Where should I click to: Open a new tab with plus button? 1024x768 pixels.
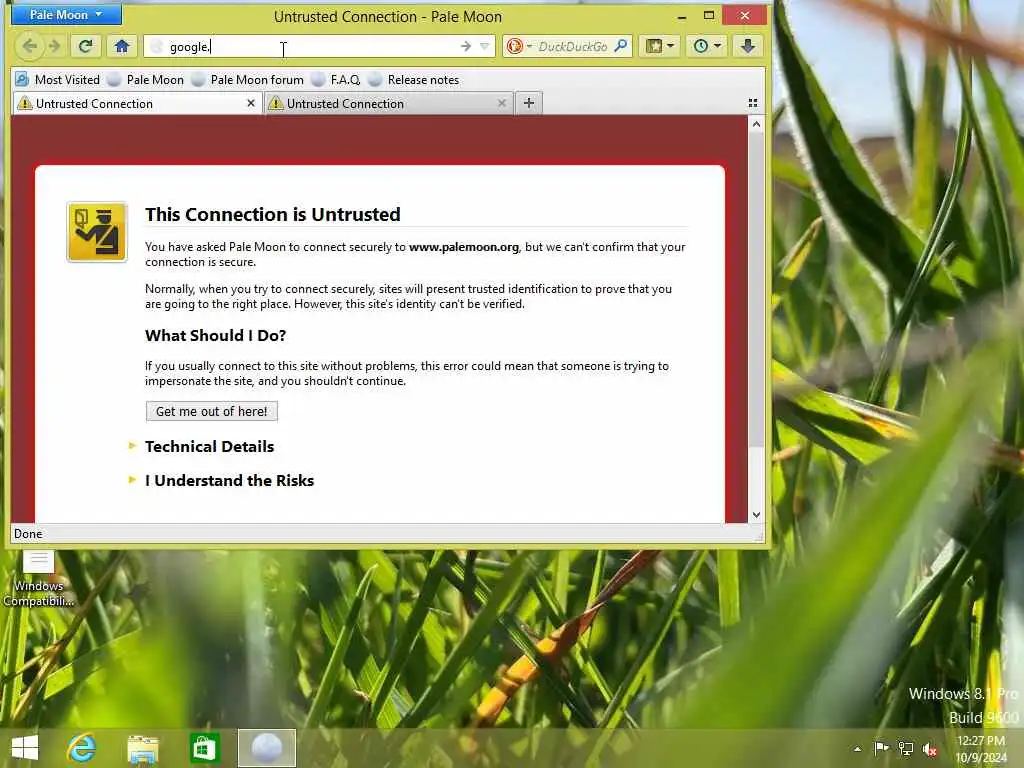[x=529, y=103]
